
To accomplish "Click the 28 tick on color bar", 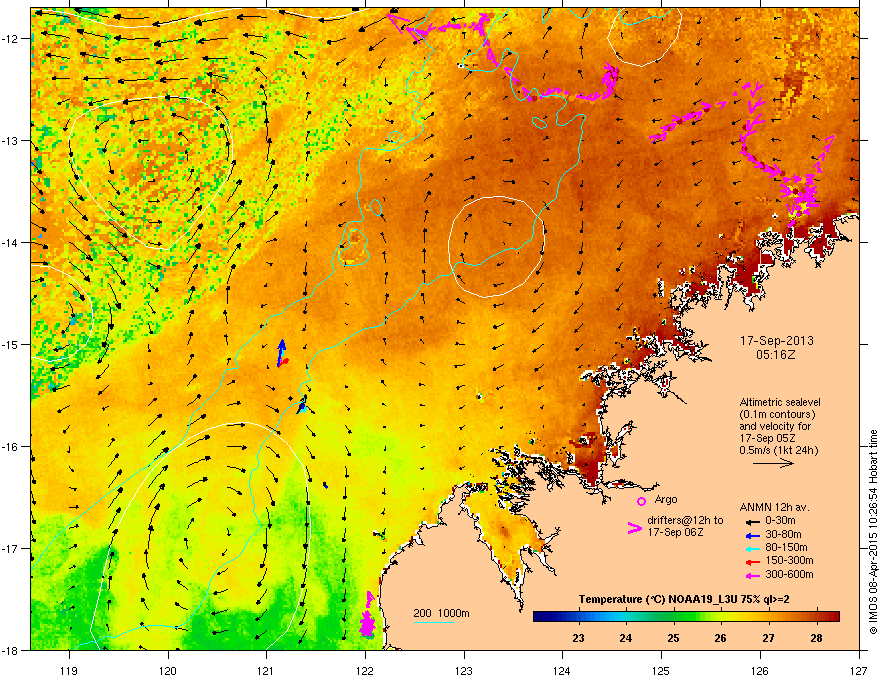I will pyautogui.click(x=817, y=638).
